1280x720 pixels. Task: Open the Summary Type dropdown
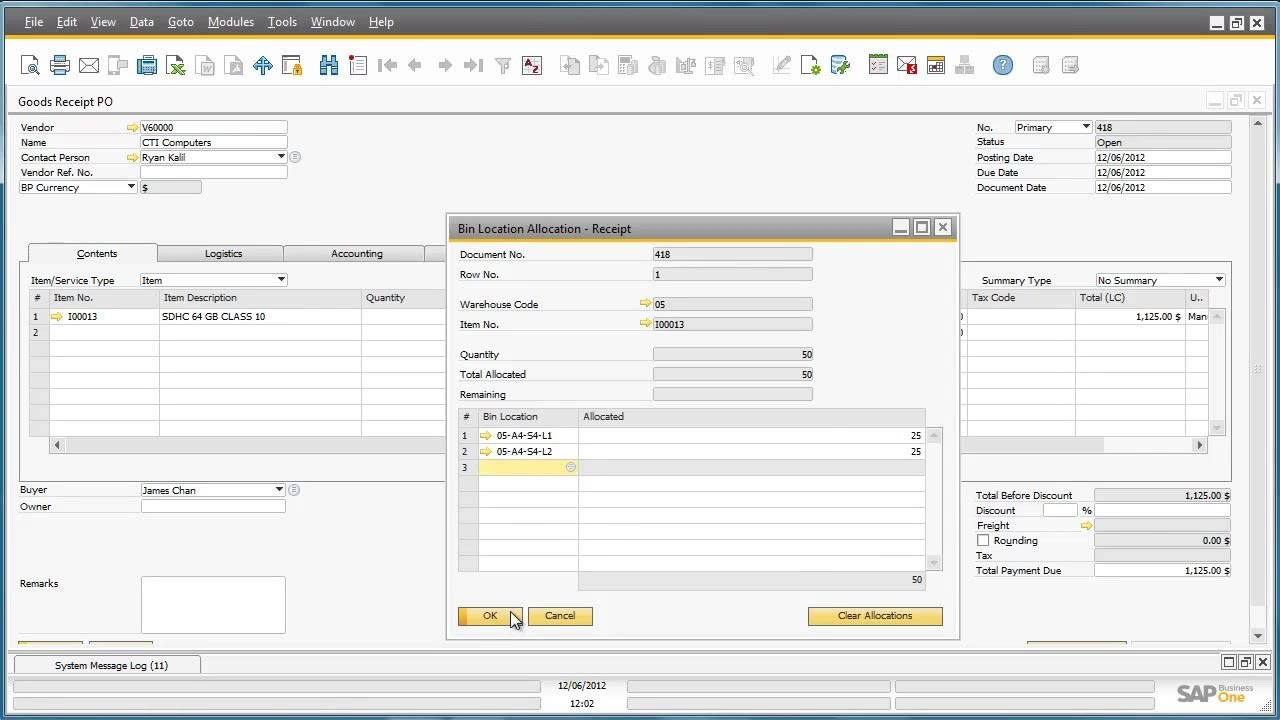pyautogui.click(x=1219, y=280)
